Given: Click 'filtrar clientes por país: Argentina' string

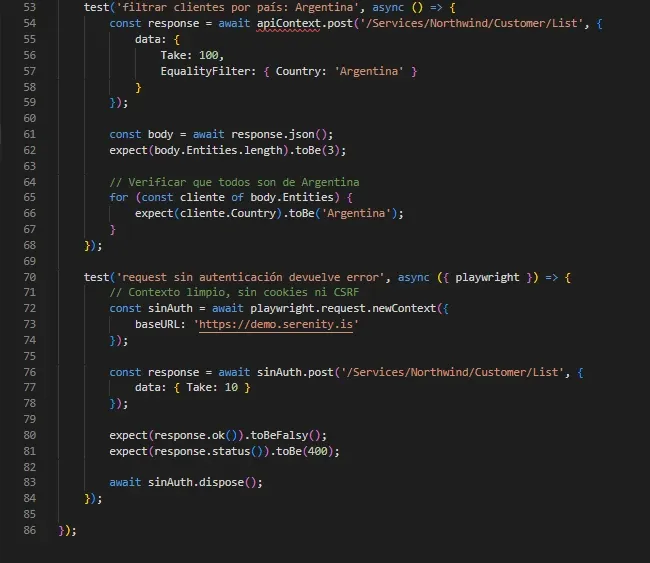Looking at the screenshot, I should [237, 7].
